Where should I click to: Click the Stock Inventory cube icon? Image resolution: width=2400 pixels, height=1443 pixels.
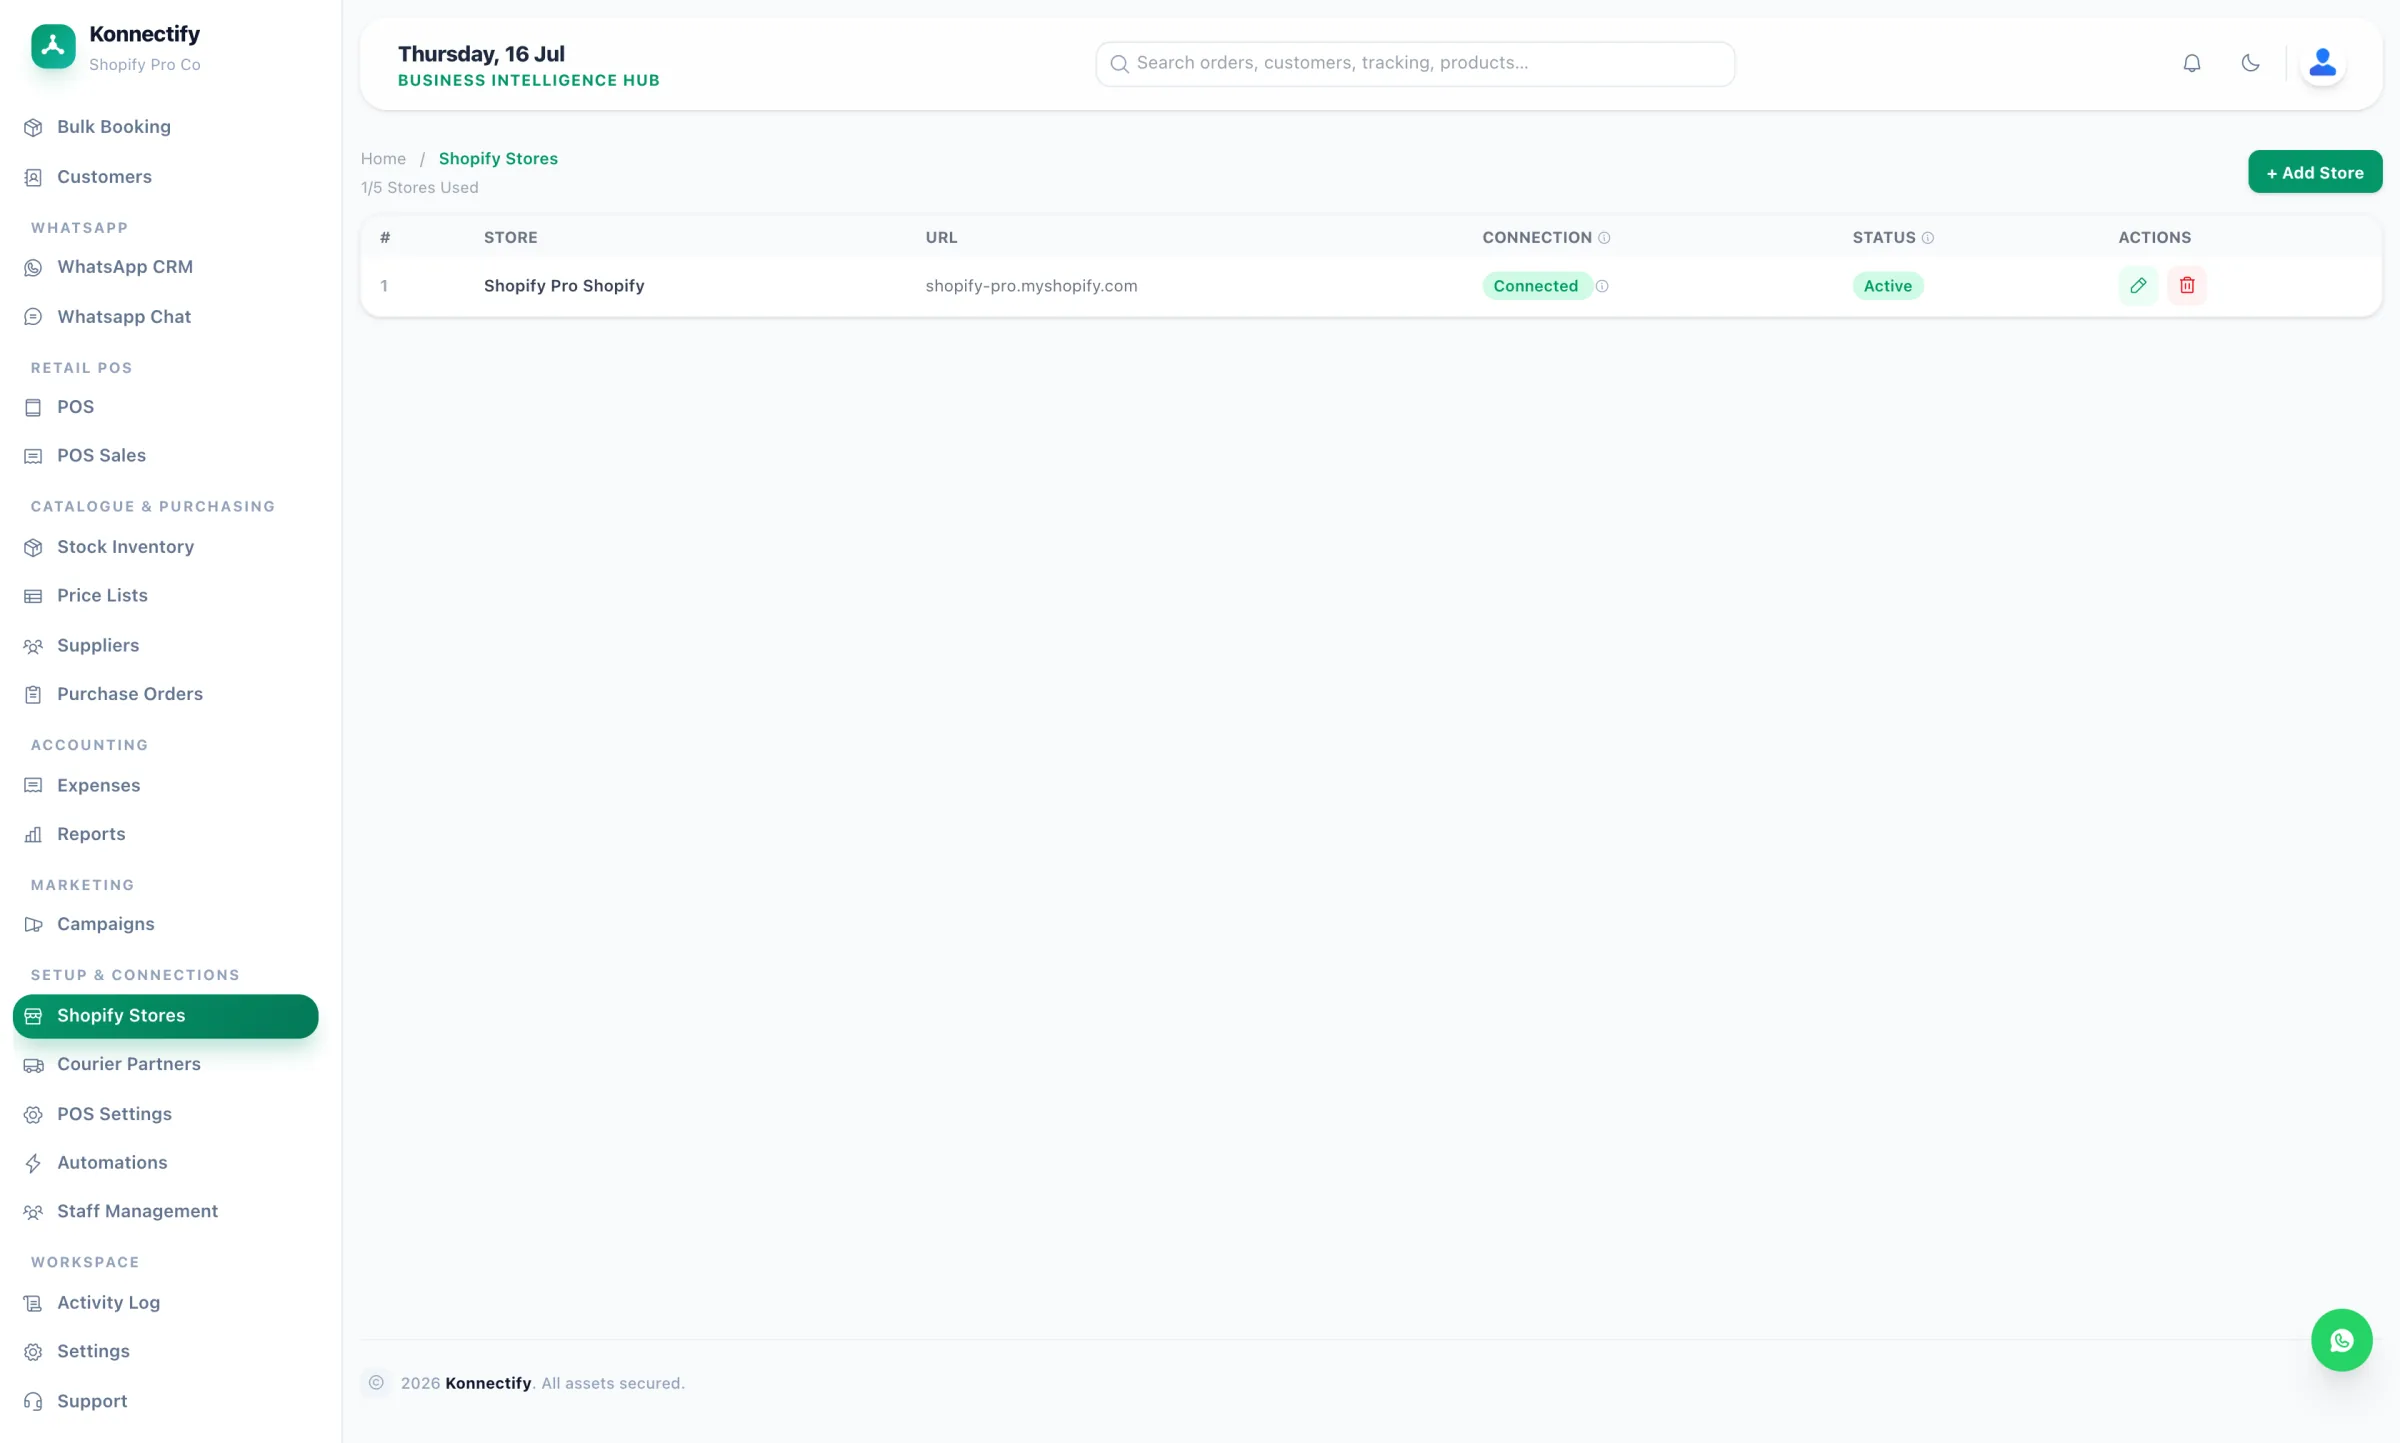point(33,547)
